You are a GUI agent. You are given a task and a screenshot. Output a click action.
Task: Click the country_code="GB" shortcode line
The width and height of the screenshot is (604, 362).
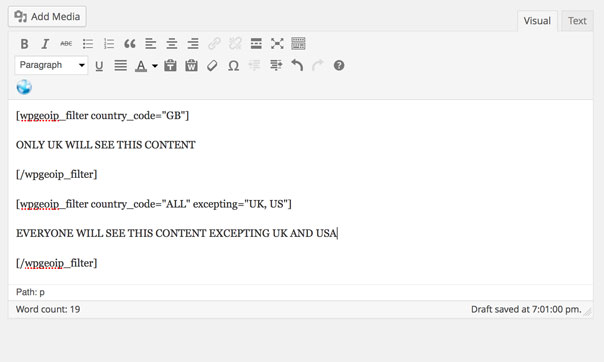102,116
